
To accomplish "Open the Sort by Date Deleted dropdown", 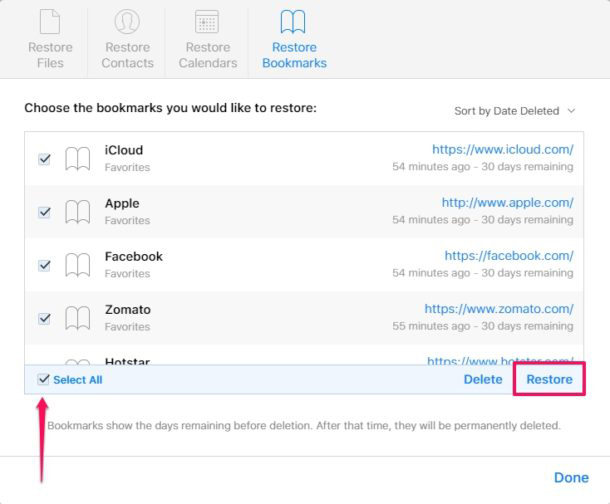I will tap(514, 111).
